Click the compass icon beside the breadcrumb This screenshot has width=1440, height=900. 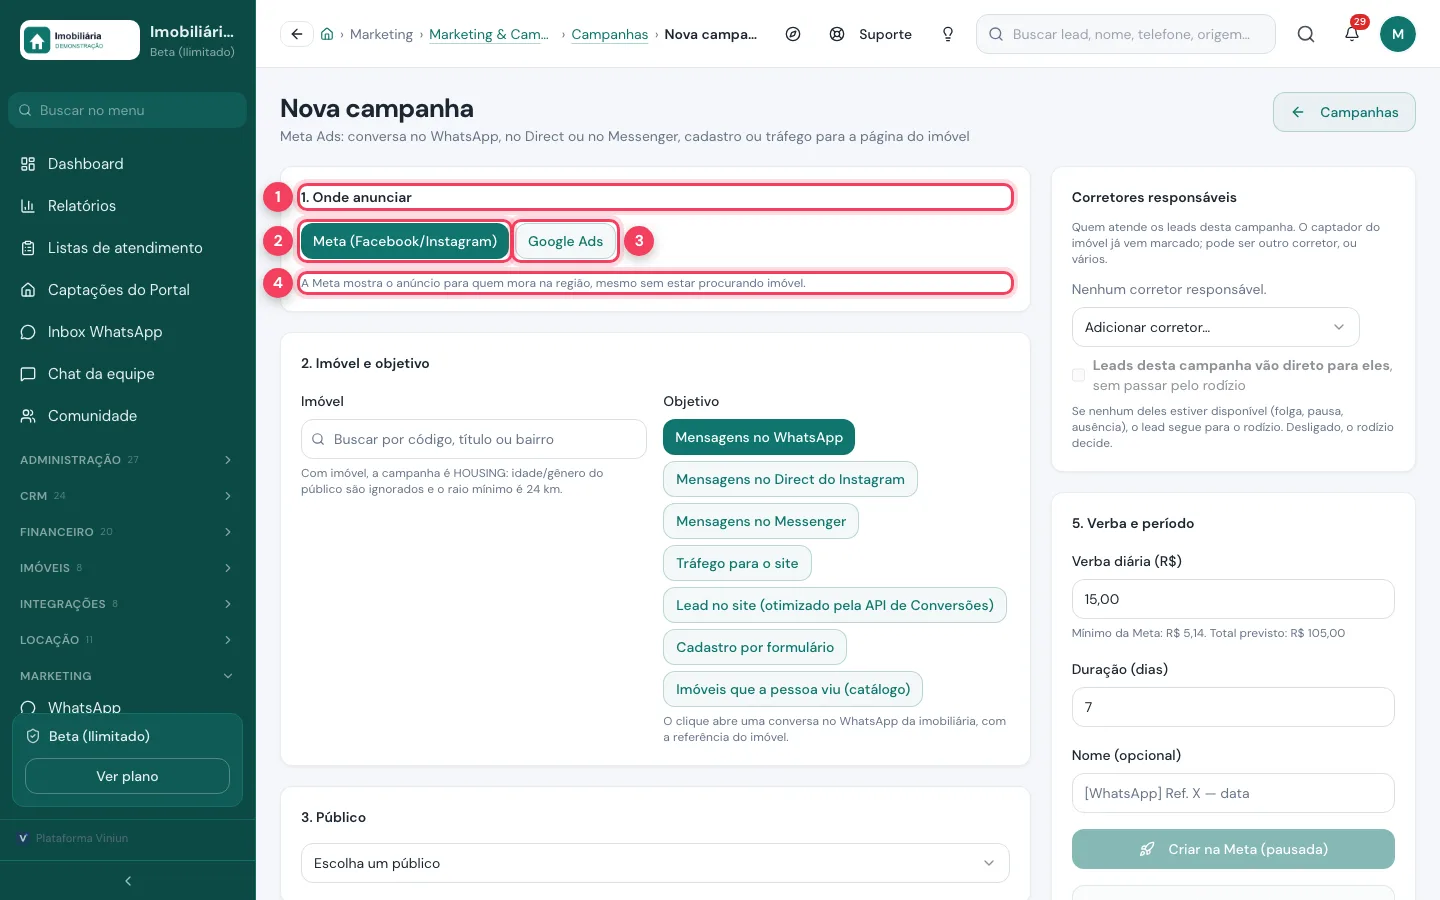pos(793,34)
